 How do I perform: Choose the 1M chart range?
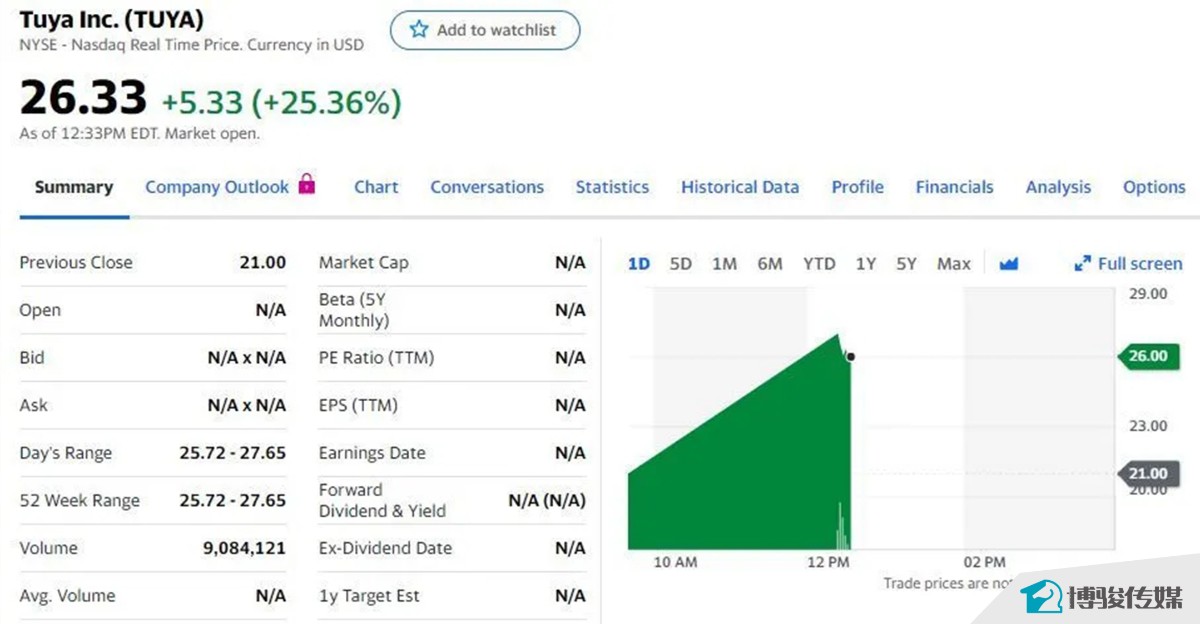point(724,264)
